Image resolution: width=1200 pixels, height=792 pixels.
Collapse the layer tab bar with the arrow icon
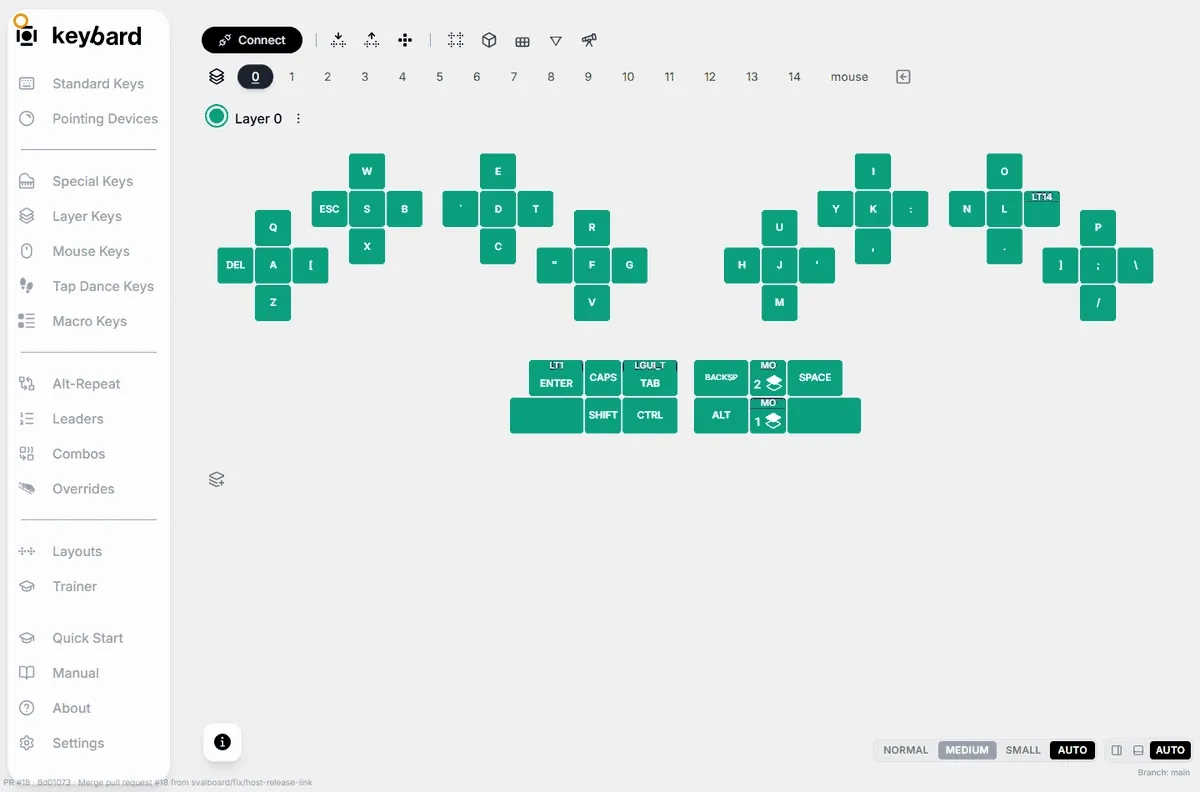tap(903, 77)
